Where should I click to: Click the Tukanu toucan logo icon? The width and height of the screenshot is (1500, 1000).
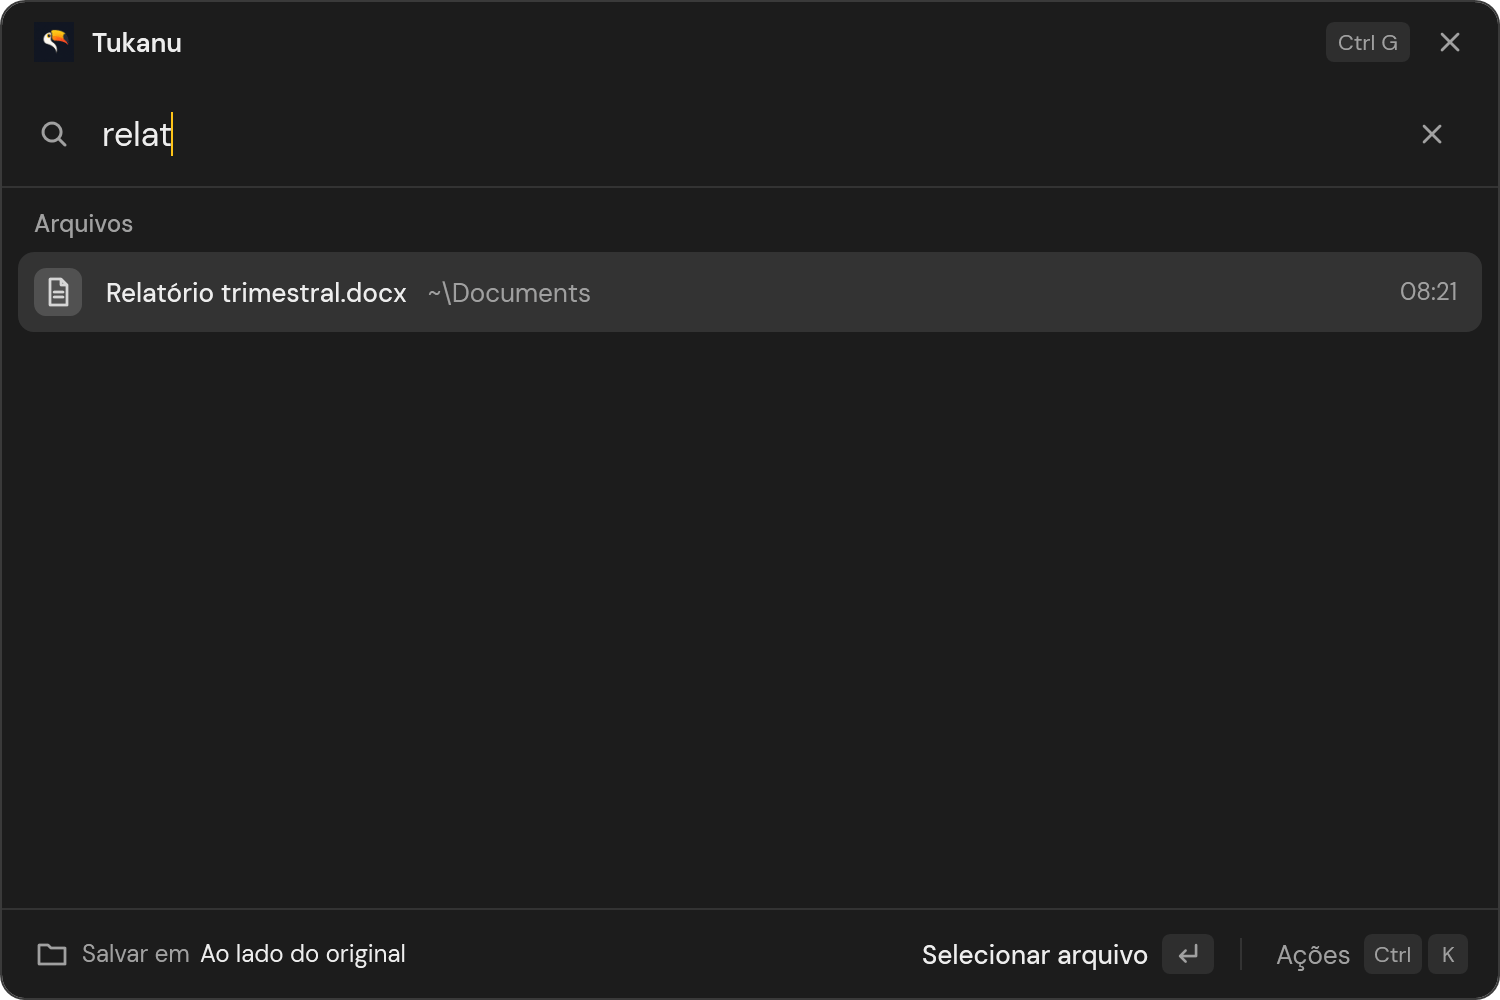coord(54,42)
